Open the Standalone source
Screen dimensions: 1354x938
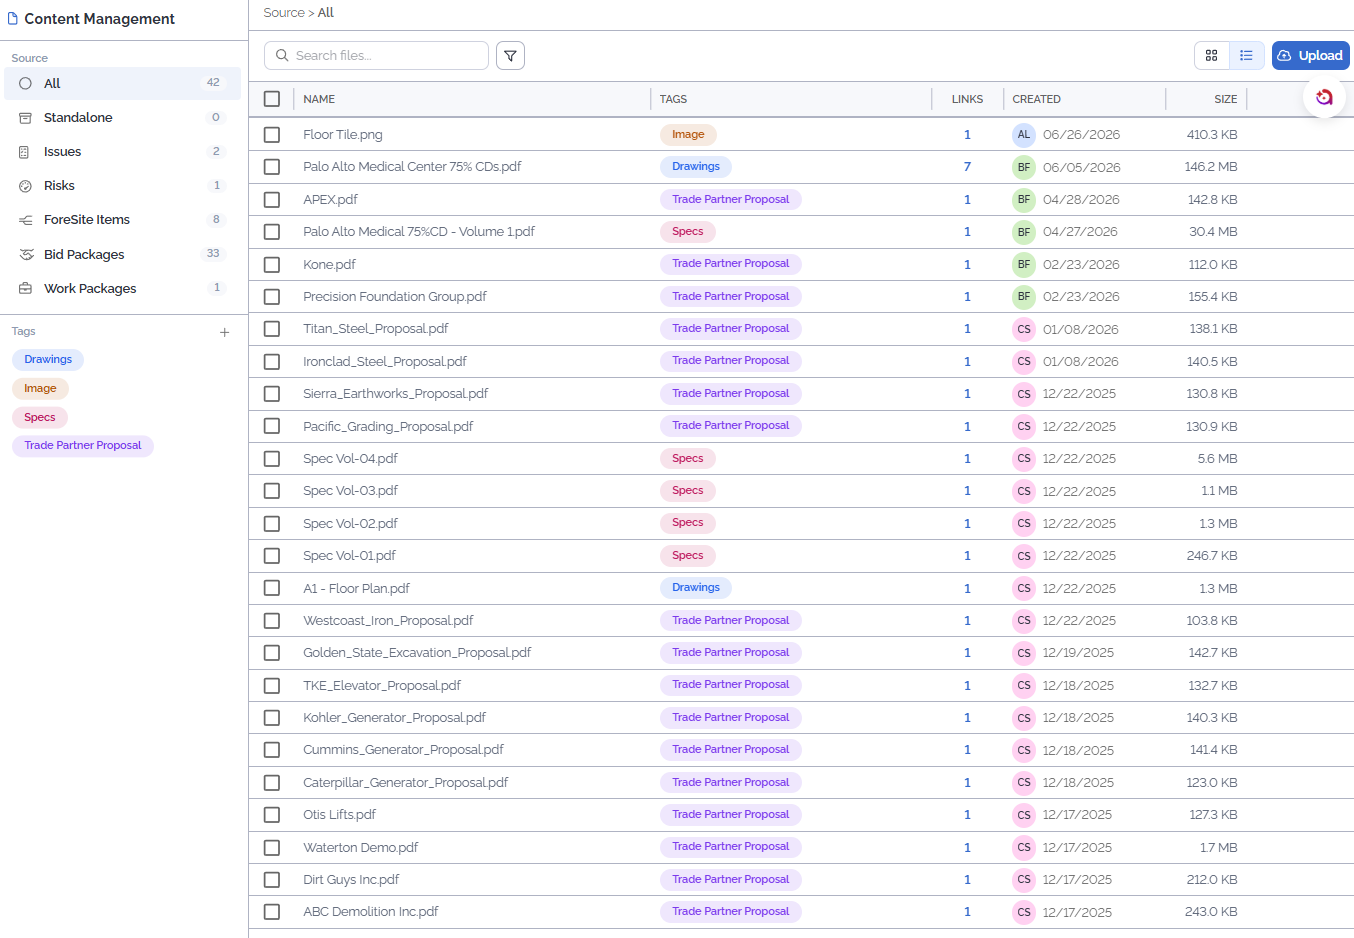click(x=122, y=118)
